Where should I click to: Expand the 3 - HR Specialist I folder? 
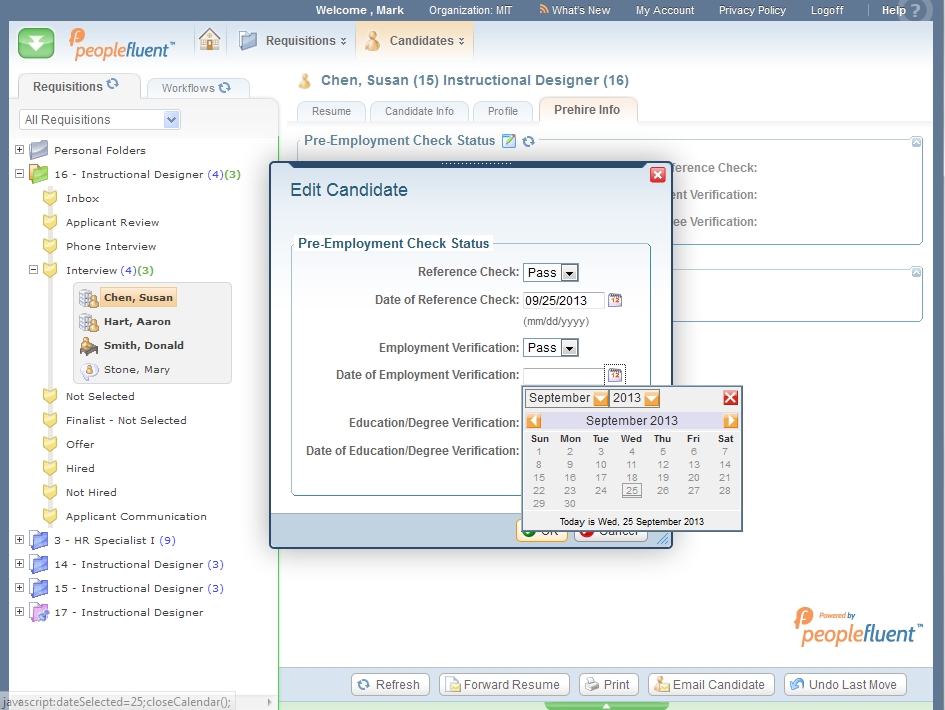pyautogui.click(x=20, y=540)
